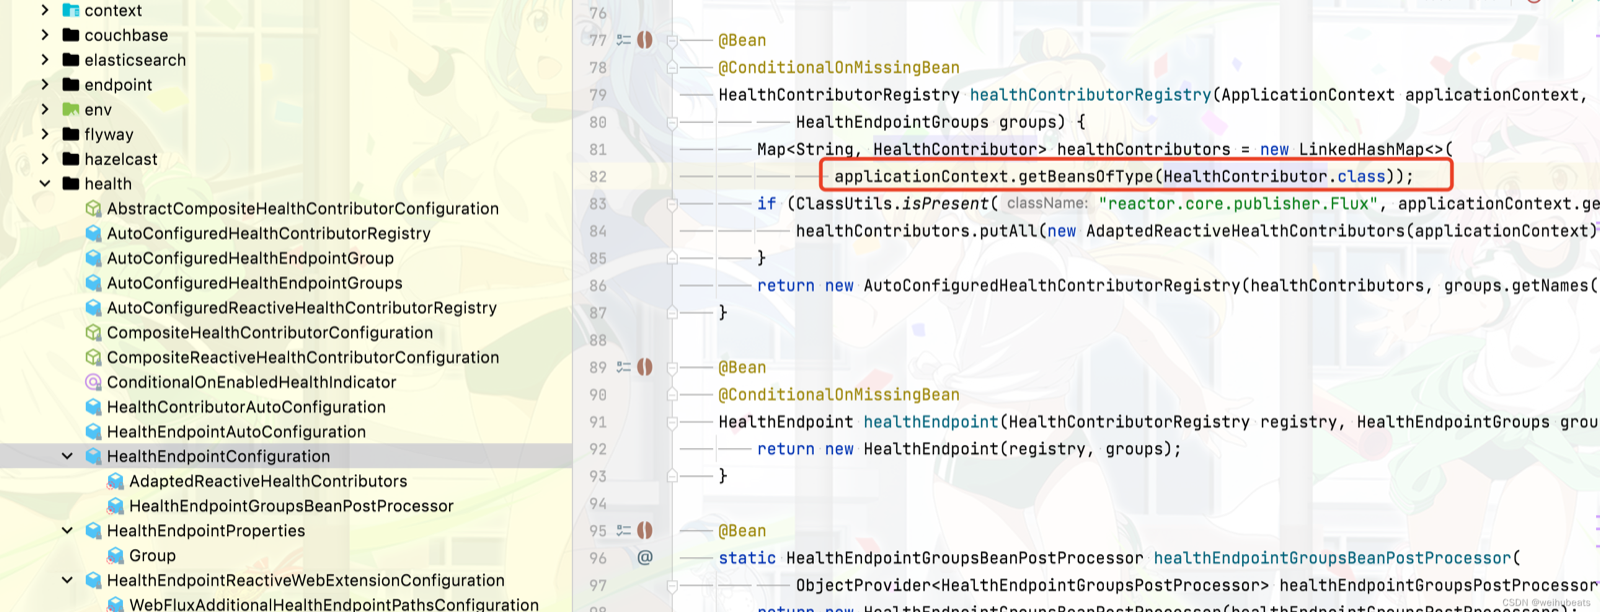Image resolution: width=1600 pixels, height=612 pixels.
Task: Select AdaptedReactiveHealthContributors tree item
Action: tap(268, 481)
